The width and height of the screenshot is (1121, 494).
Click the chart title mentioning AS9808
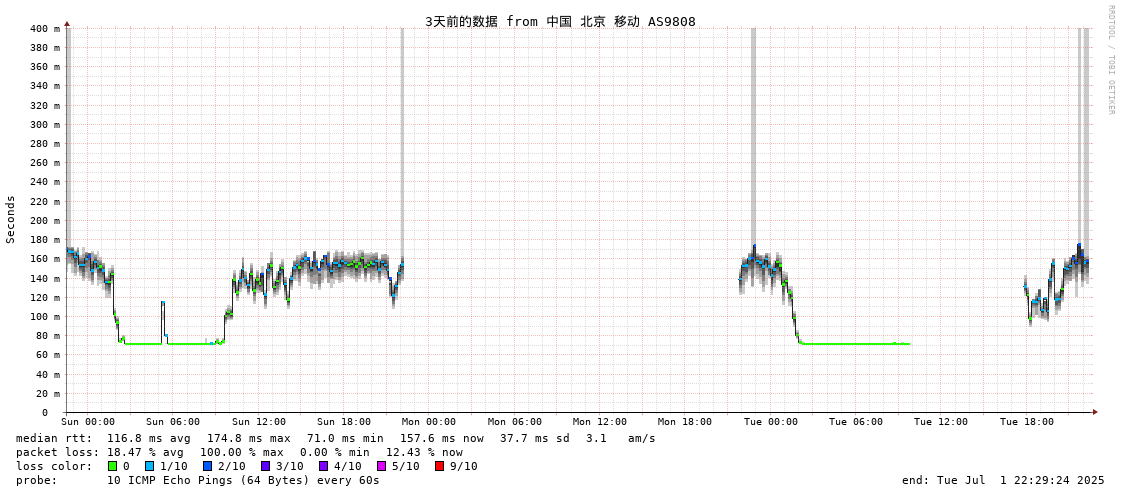point(560,21)
